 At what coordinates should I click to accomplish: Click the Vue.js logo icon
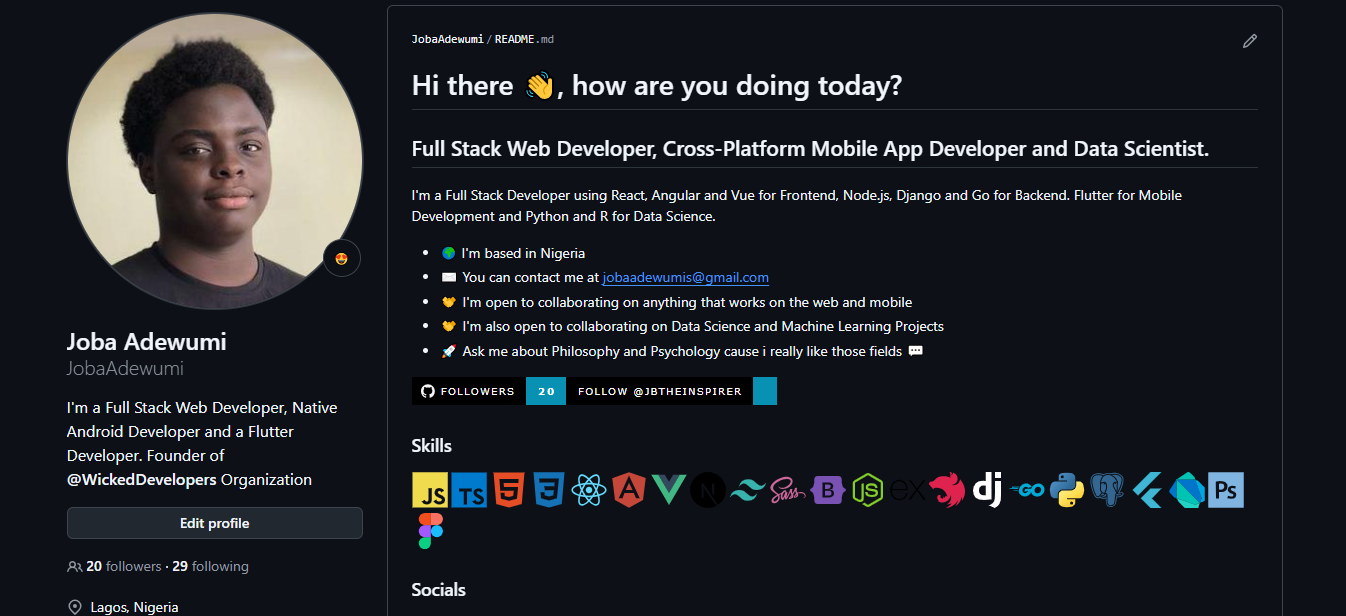coord(668,490)
